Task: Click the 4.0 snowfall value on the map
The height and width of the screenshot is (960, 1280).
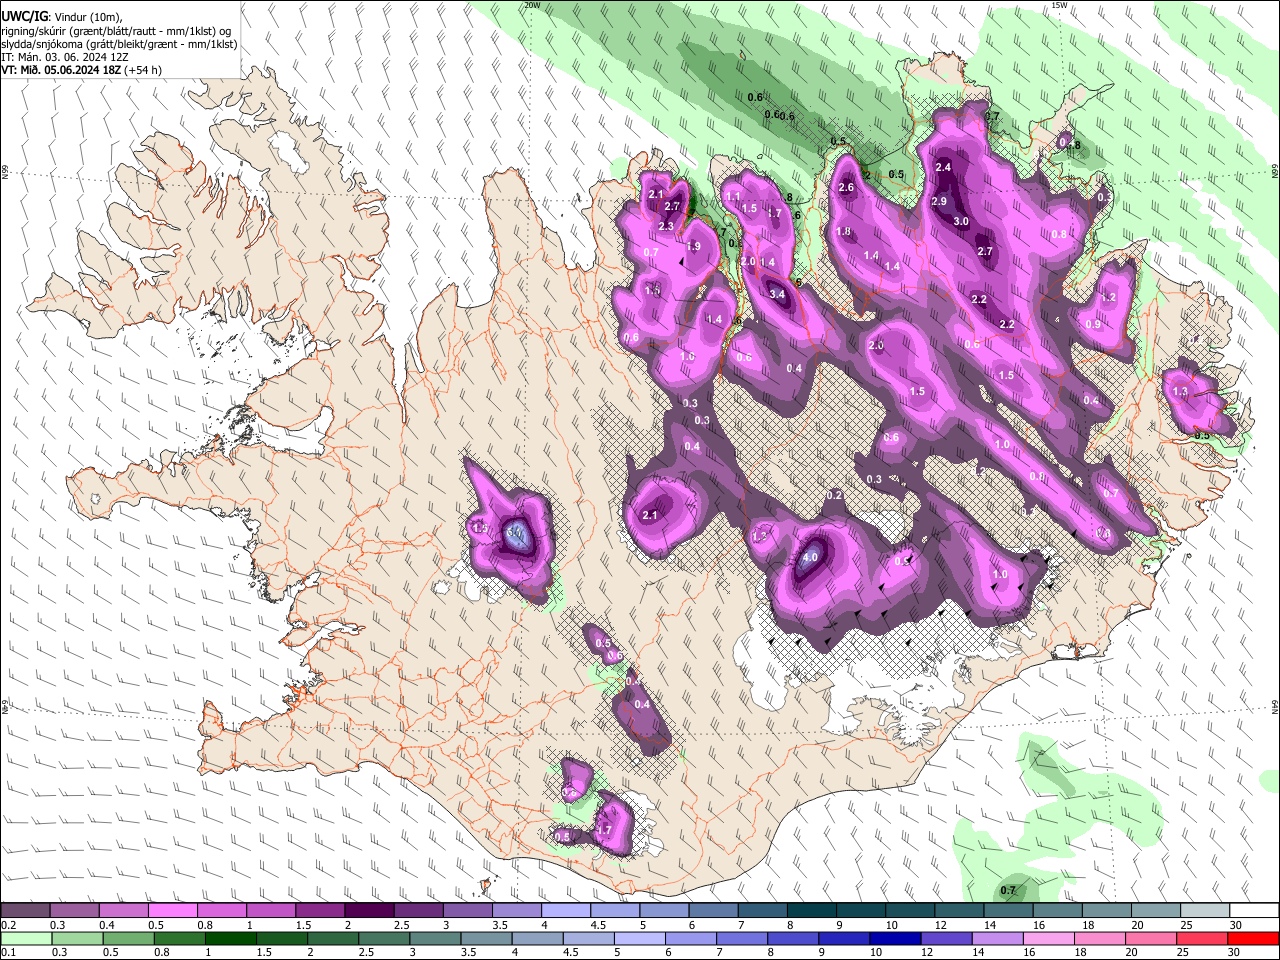Action: click(x=811, y=558)
